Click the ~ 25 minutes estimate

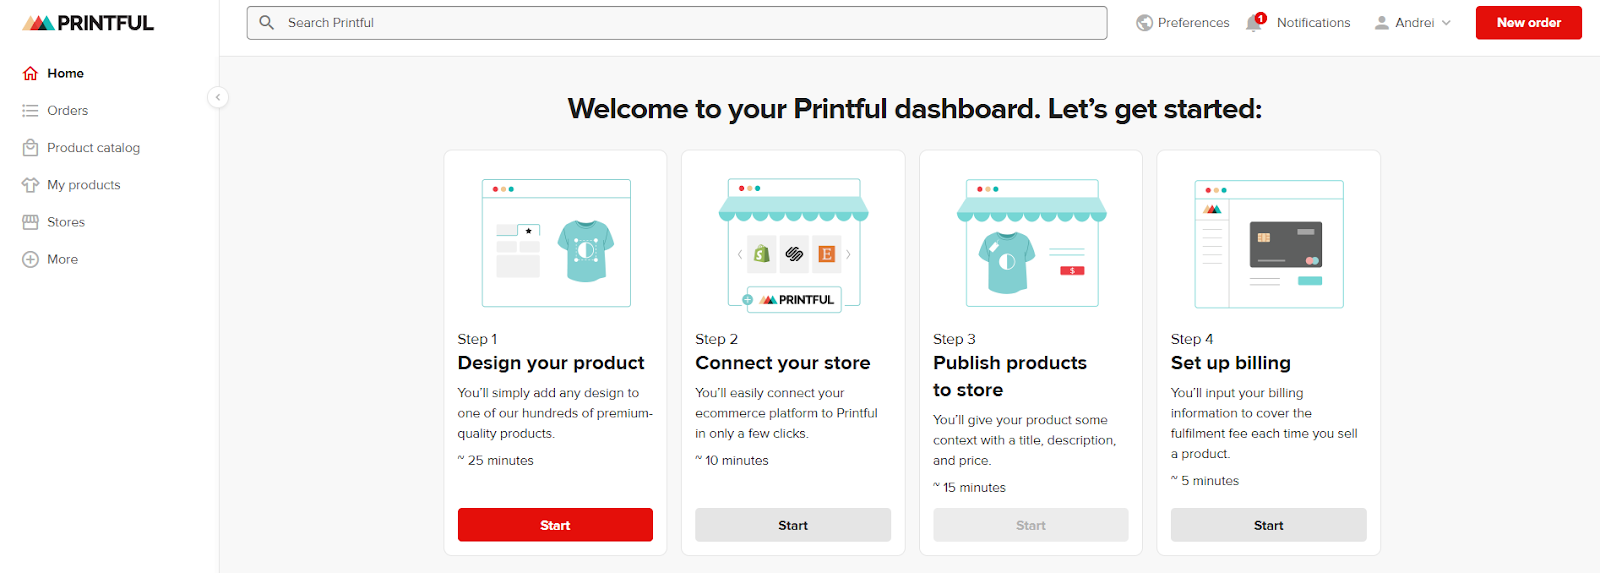click(x=496, y=461)
